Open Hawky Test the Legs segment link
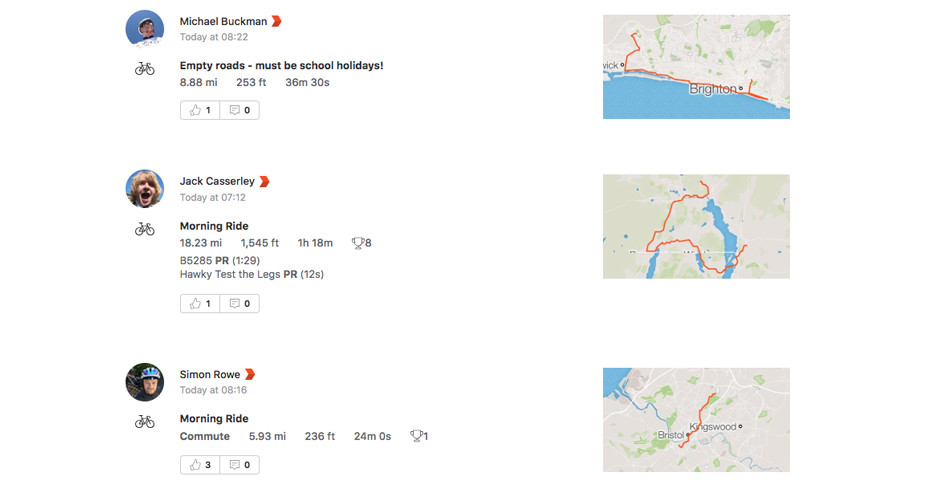 click(252, 274)
